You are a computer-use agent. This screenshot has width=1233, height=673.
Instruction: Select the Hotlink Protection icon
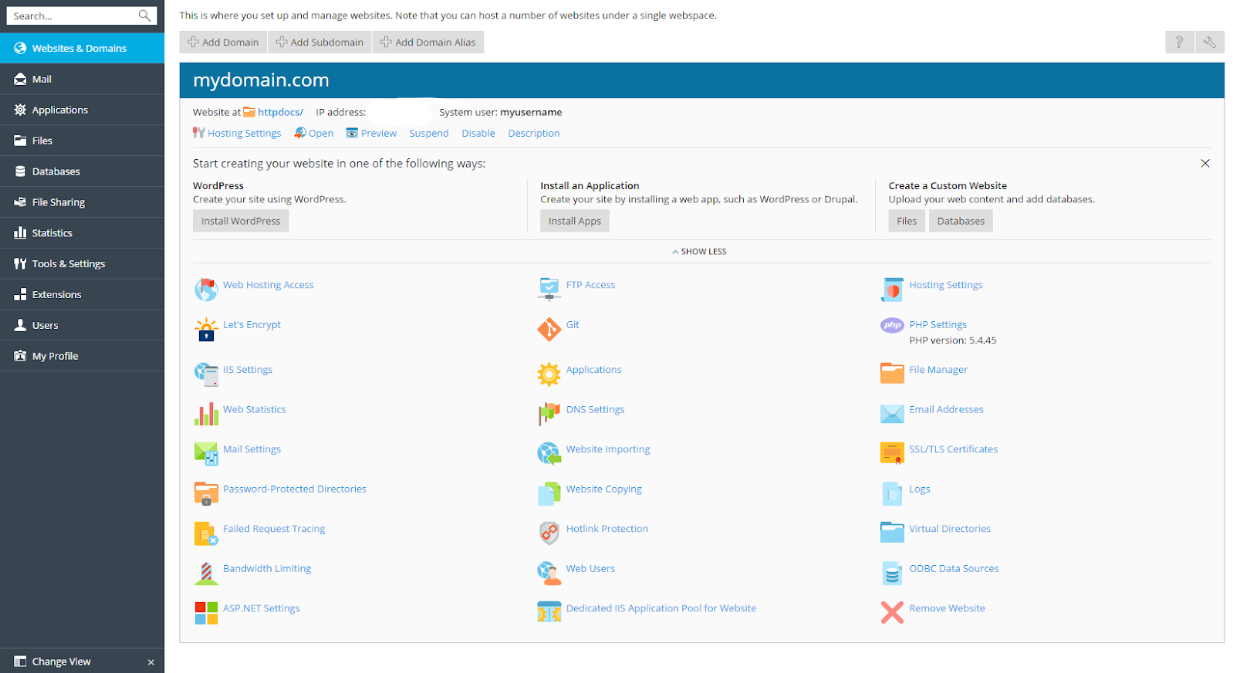click(x=549, y=532)
